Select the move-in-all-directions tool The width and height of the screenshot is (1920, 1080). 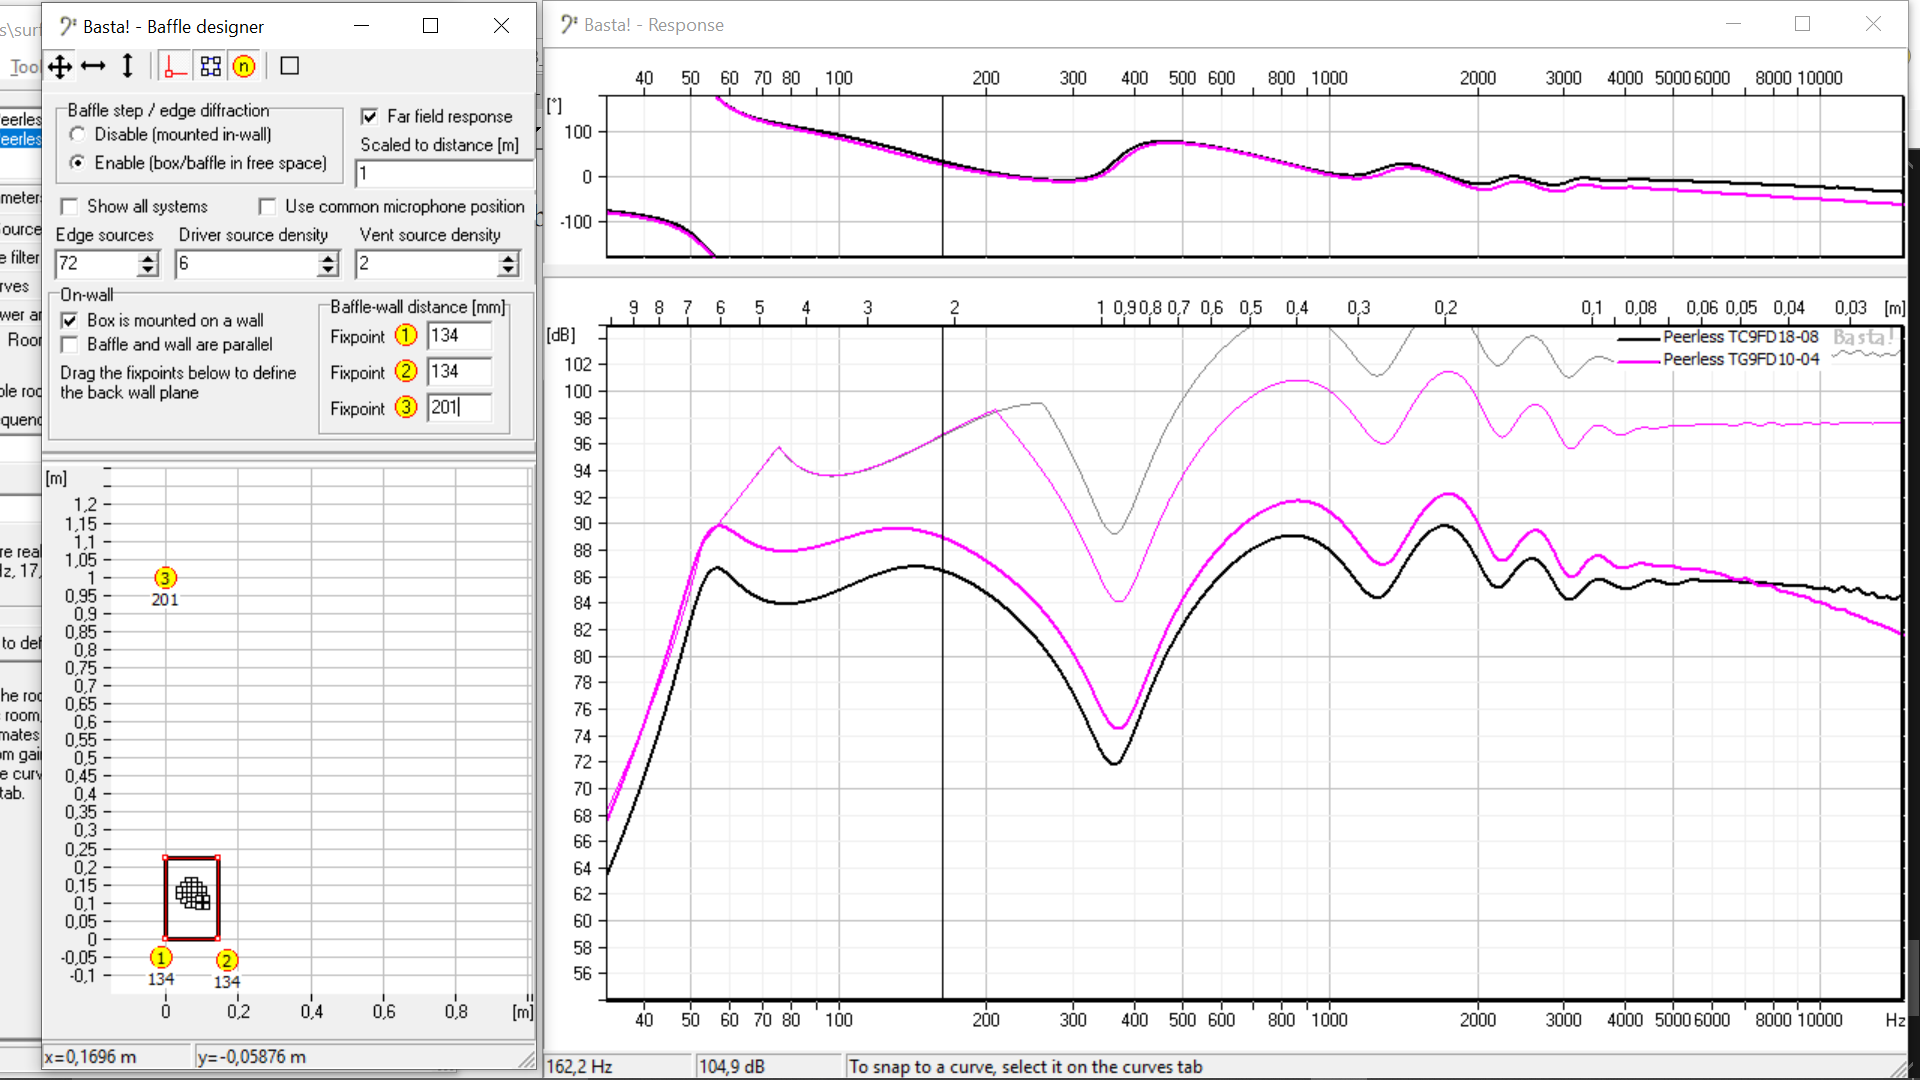click(x=60, y=67)
